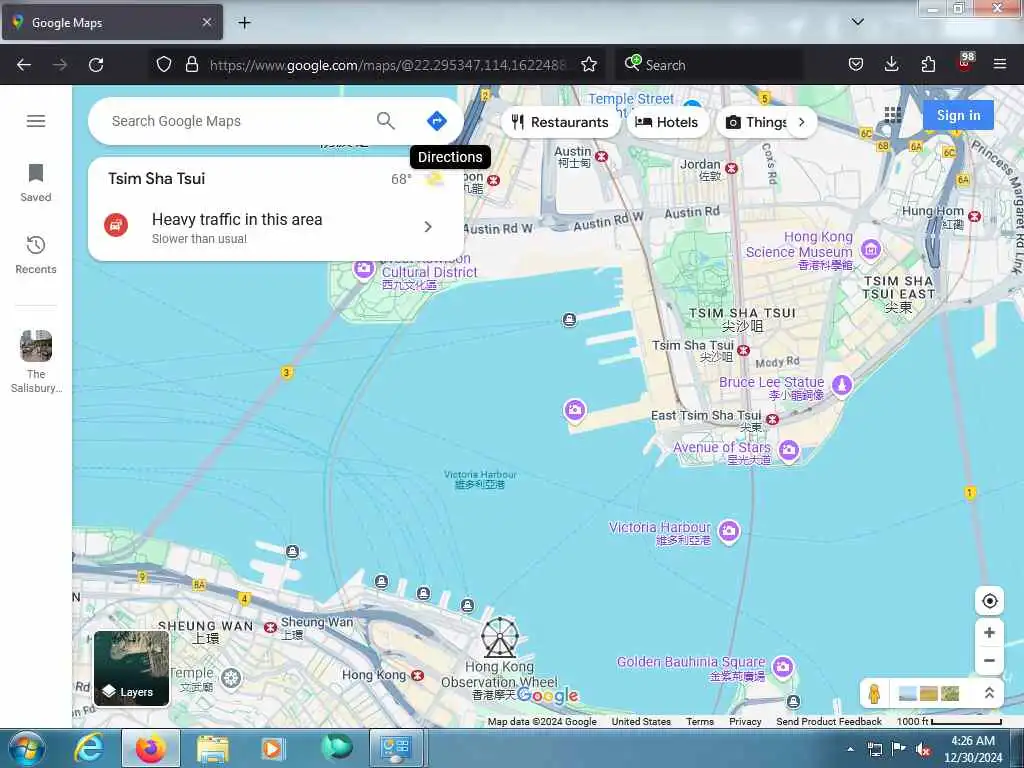Click the Jordan MTR station icon
Image resolution: width=1024 pixels, height=768 pixels.
pos(731,168)
